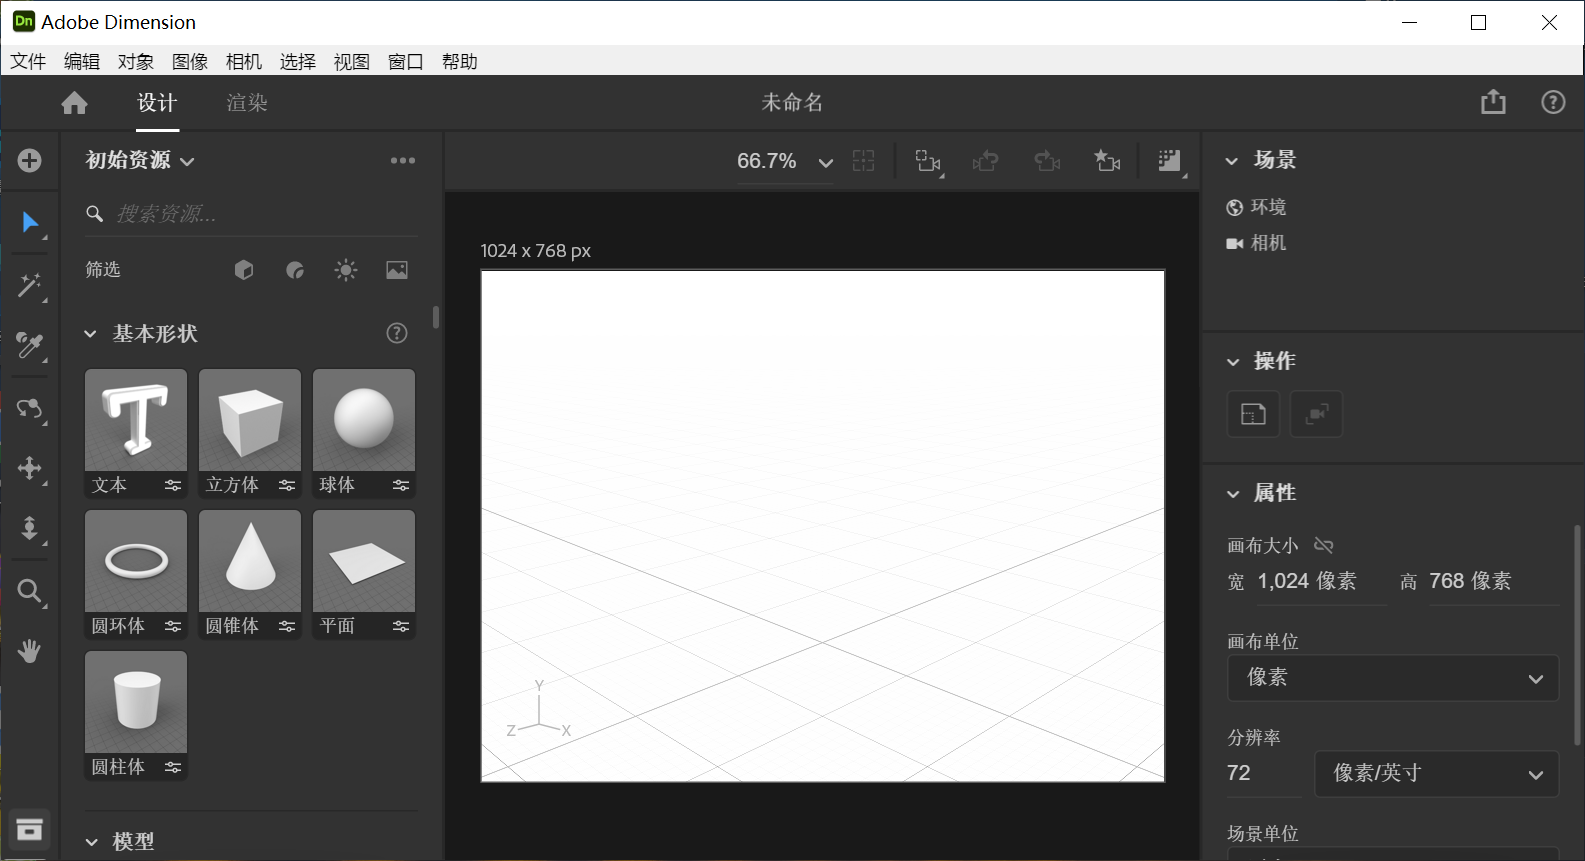Filter assets by models
Viewport: 1585px width, 861px height.
click(244, 270)
